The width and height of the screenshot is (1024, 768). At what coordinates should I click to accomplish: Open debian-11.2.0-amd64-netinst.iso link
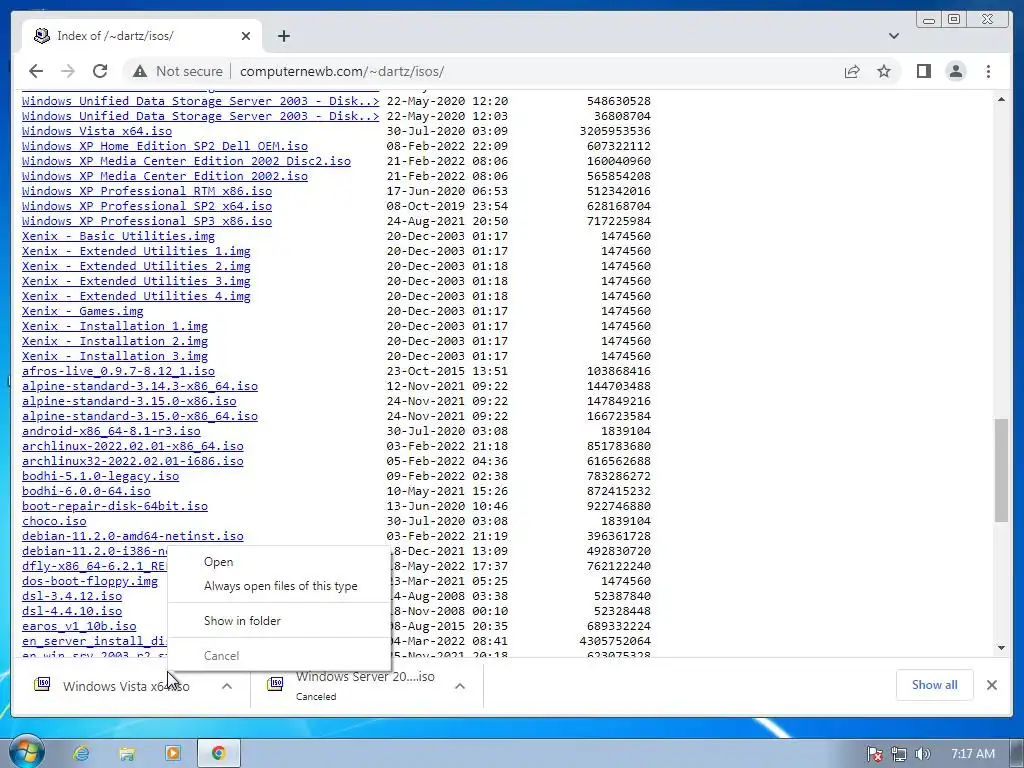[133, 536]
